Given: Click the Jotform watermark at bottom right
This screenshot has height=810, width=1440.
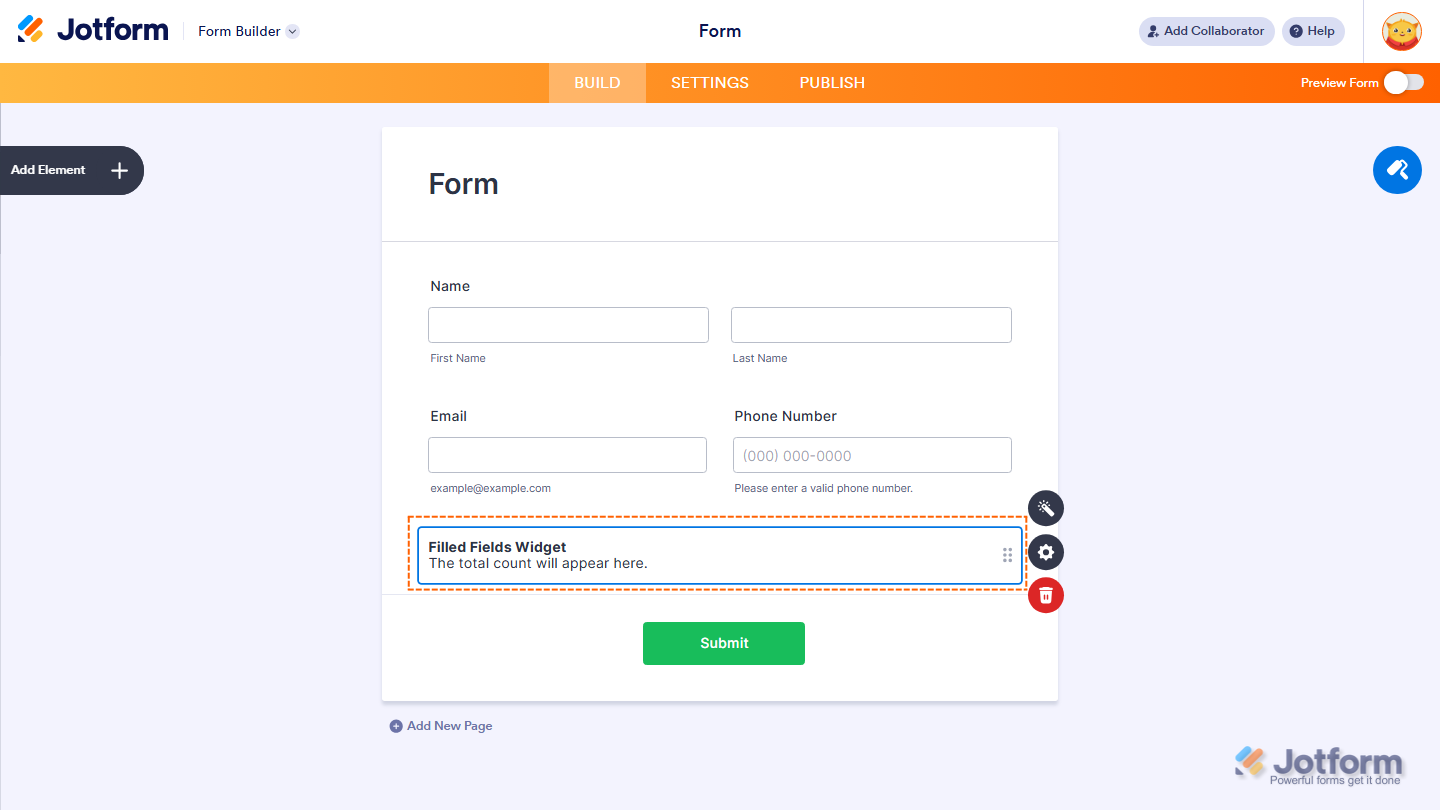Looking at the screenshot, I should pyautogui.click(x=1318, y=762).
